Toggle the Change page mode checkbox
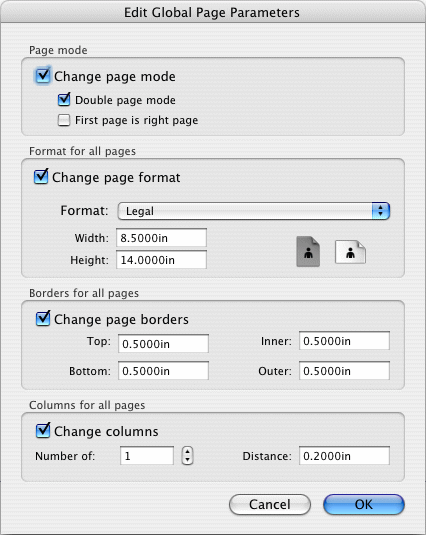Screen dimensions: 426x535 click(43, 76)
